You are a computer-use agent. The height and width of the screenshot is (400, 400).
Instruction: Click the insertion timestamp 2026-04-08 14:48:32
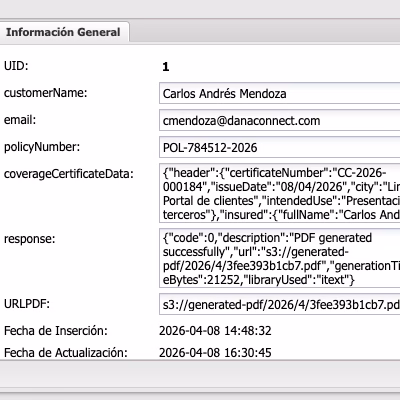215,331
